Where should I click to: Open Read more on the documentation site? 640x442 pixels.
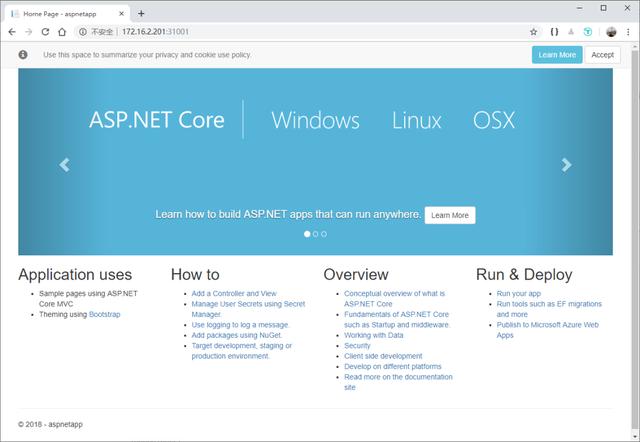tap(398, 382)
